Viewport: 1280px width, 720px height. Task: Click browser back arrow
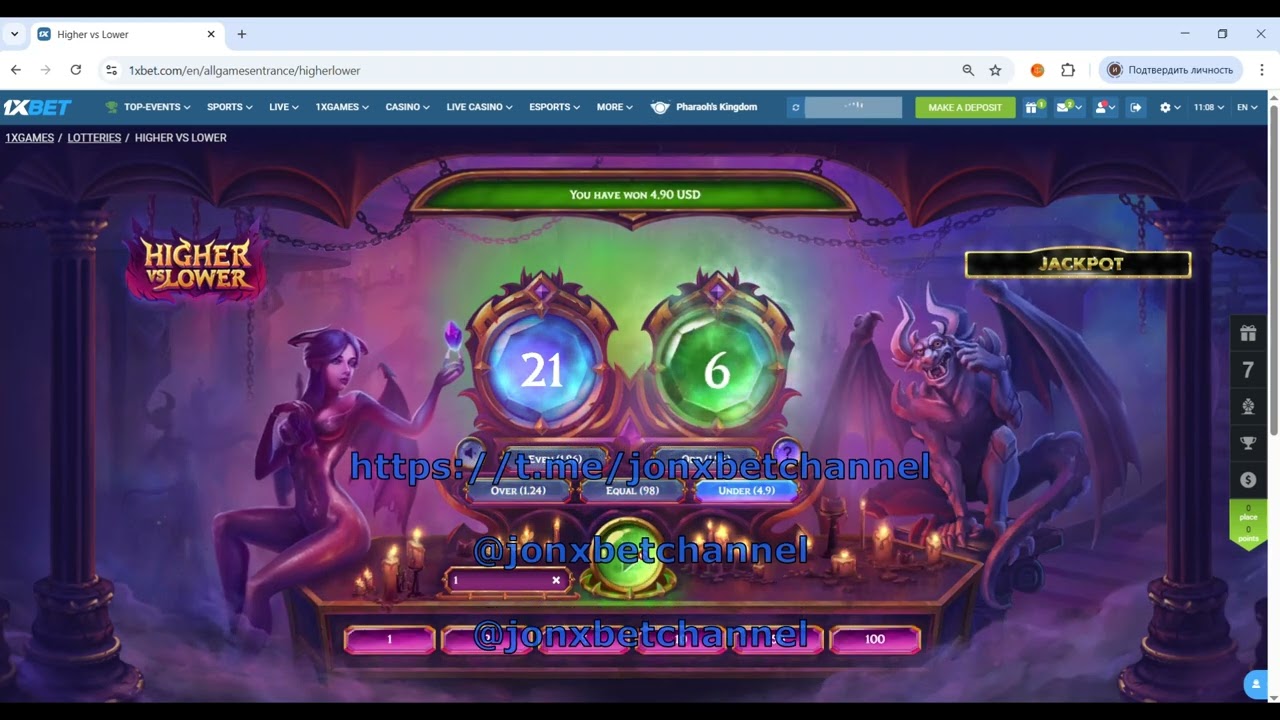coord(16,70)
